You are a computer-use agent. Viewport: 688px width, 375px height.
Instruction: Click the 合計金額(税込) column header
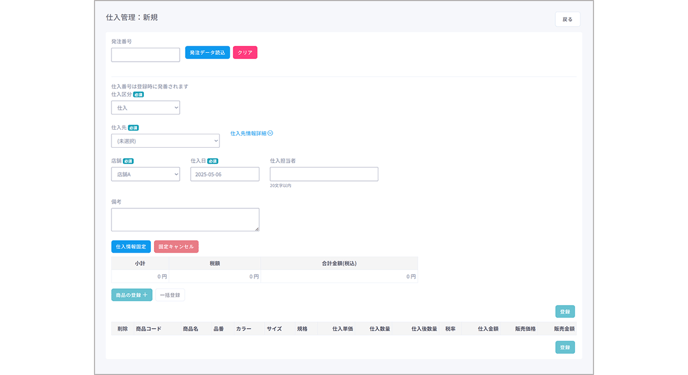339,264
